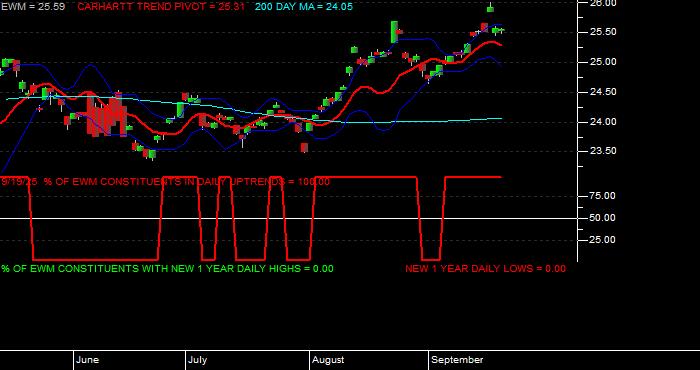Click the topmost green candlestick near 26.00
700x370 pixels.
click(x=490, y=8)
